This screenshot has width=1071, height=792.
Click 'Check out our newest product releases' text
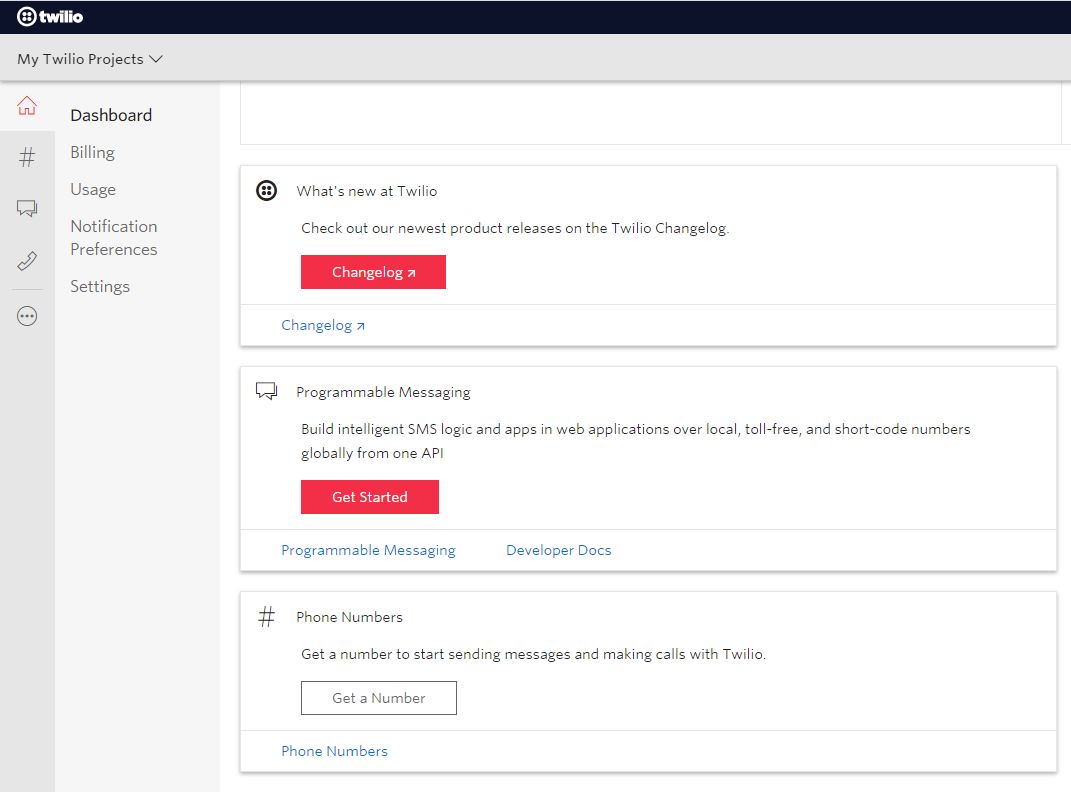[x=515, y=228]
